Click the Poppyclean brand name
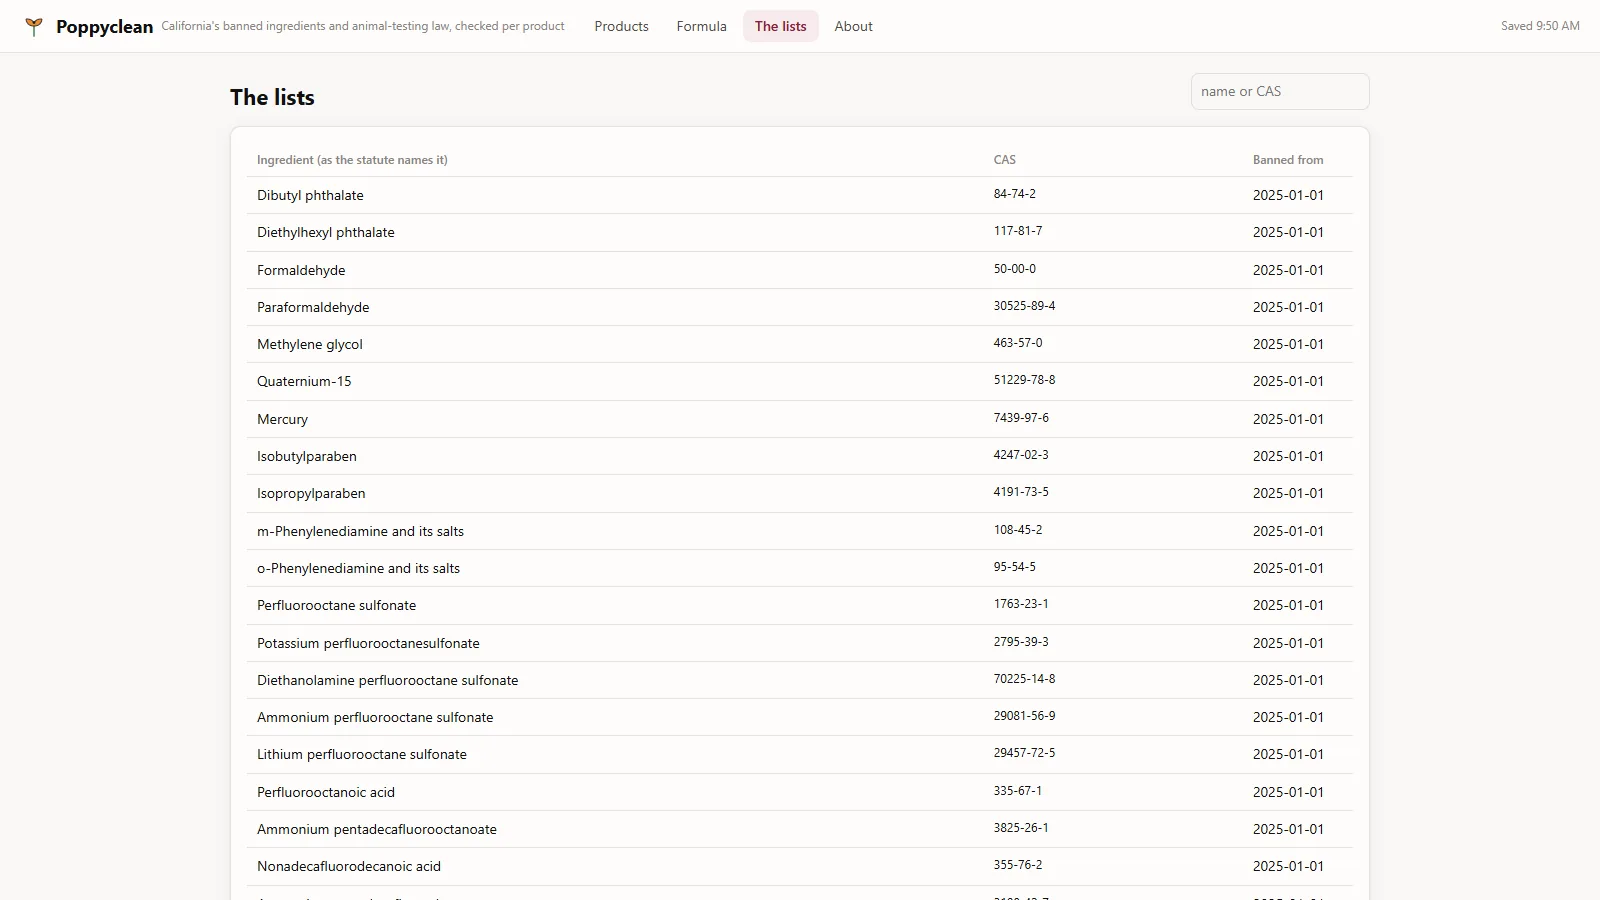The image size is (1600, 900). coord(104,27)
